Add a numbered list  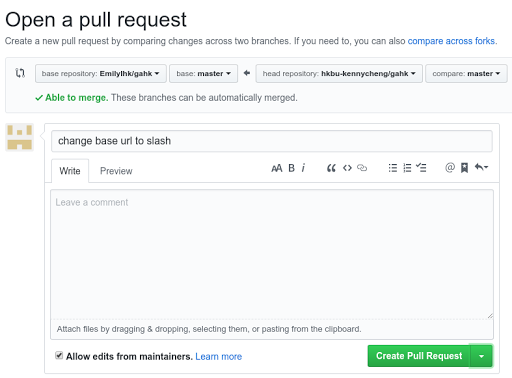[407, 168]
